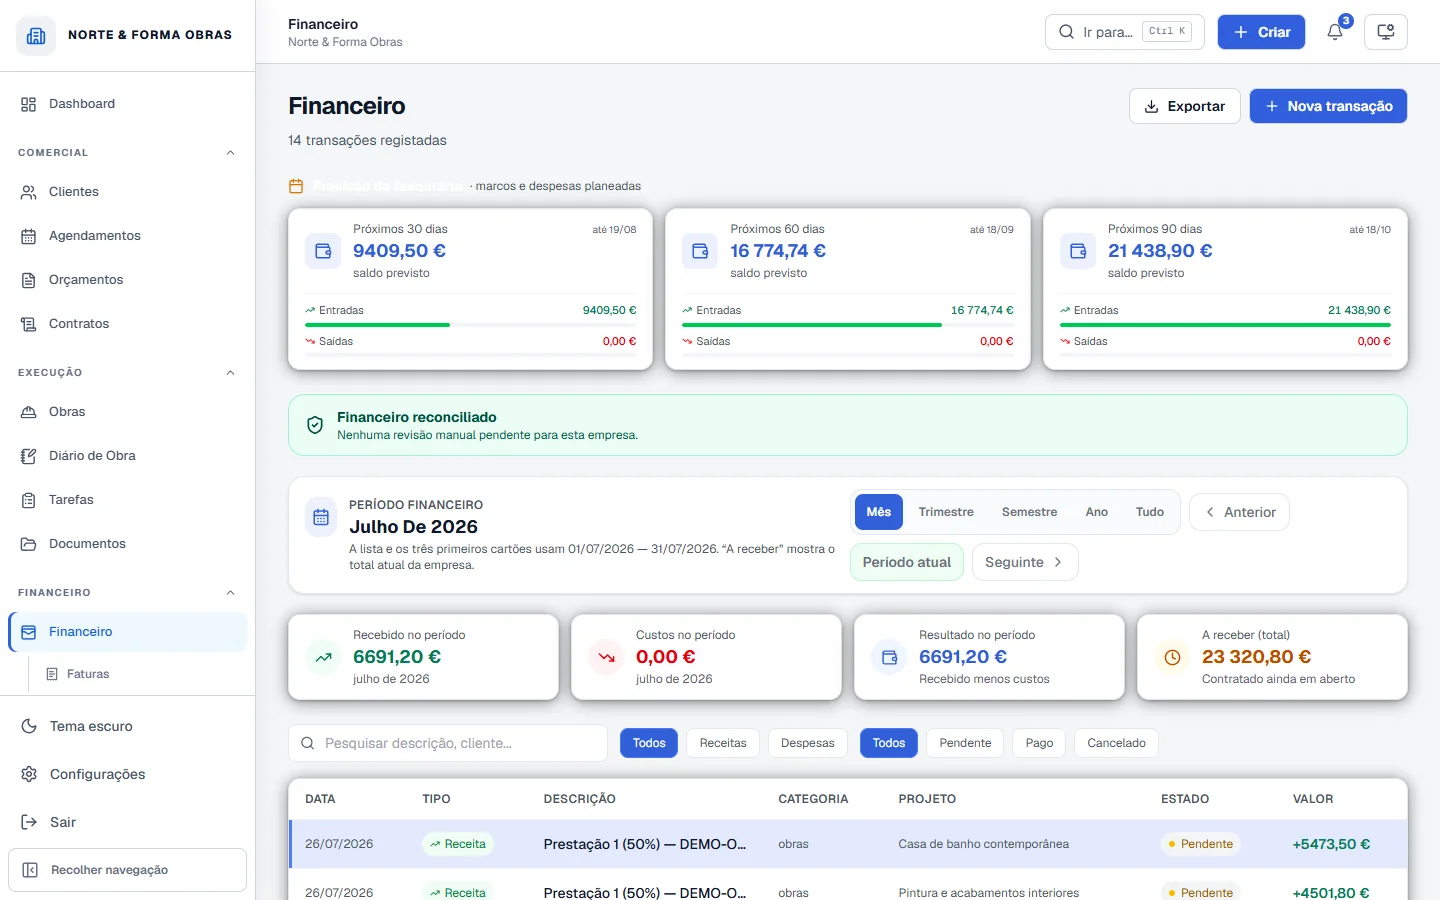Go to Seguinte period
Image resolution: width=1440 pixels, height=900 pixels.
1025,562
